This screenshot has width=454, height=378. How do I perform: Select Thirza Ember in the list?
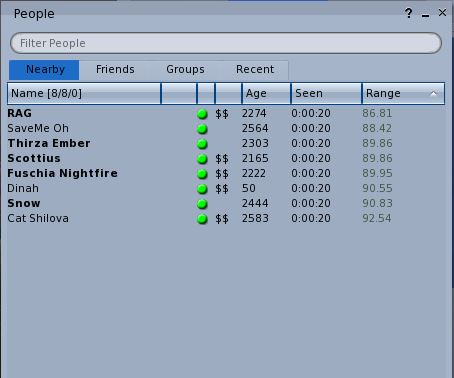[x=49, y=143]
